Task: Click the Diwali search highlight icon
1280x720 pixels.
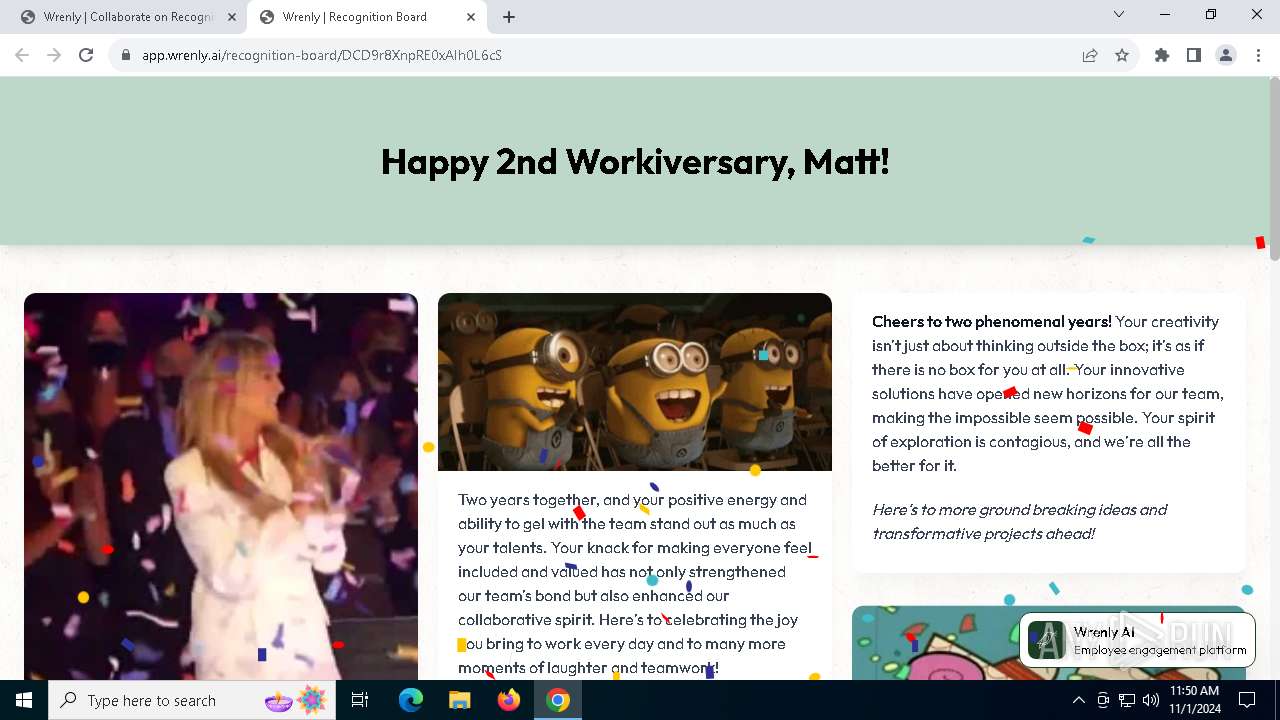Action: 296,700
